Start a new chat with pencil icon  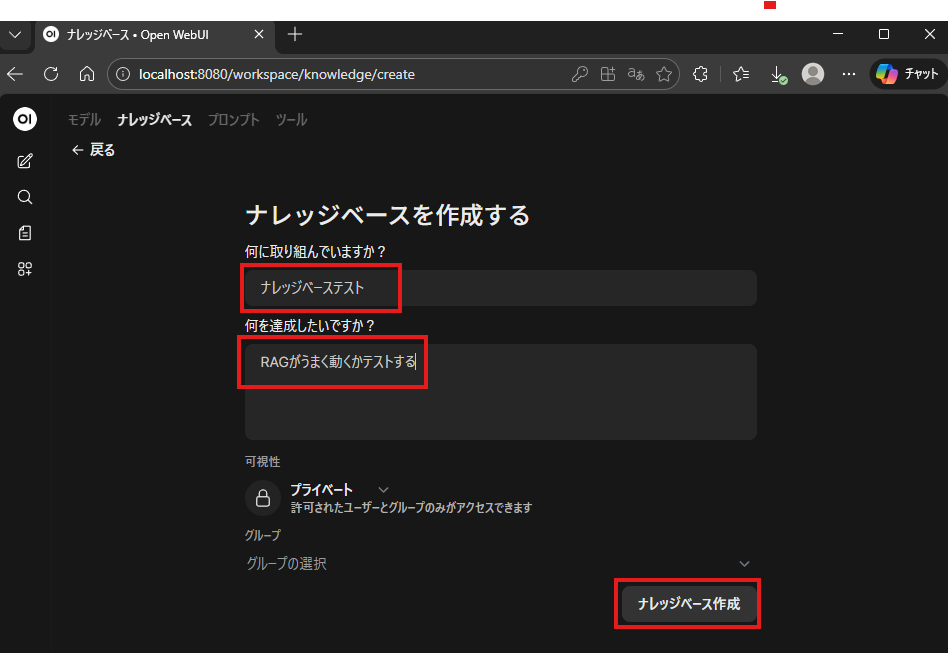25,161
